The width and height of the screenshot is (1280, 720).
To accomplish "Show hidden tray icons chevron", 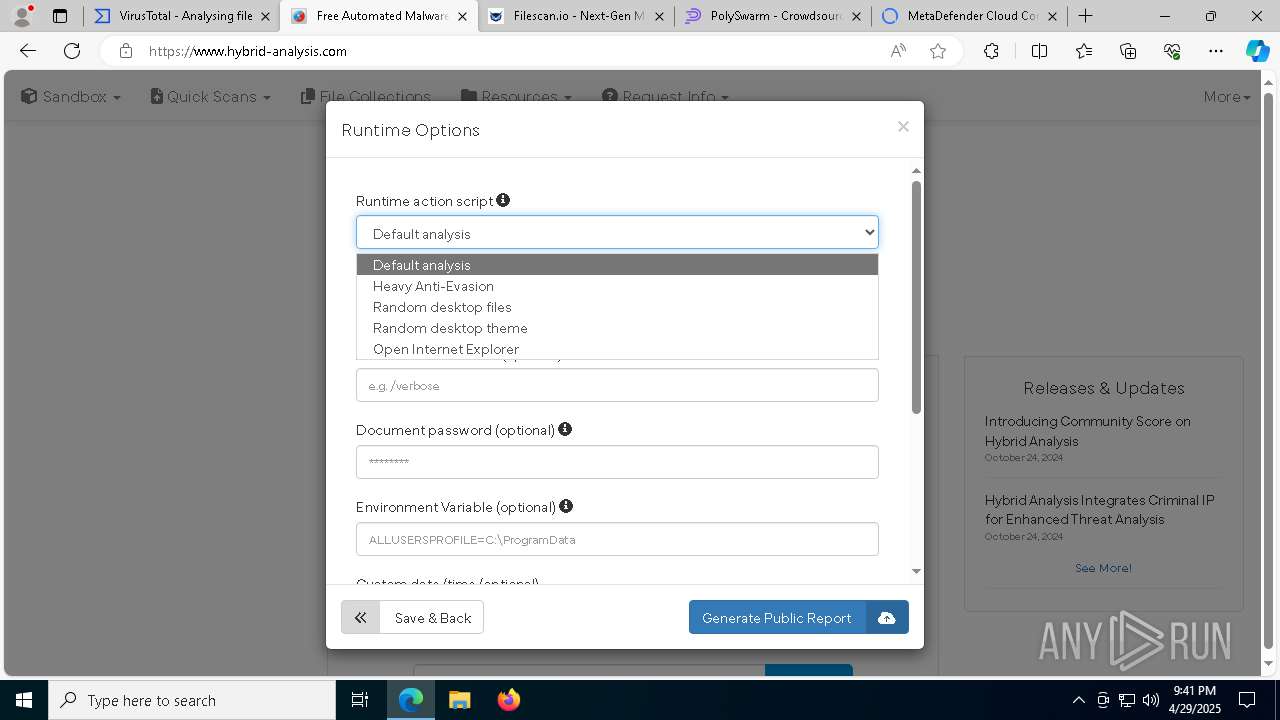I will point(1078,700).
